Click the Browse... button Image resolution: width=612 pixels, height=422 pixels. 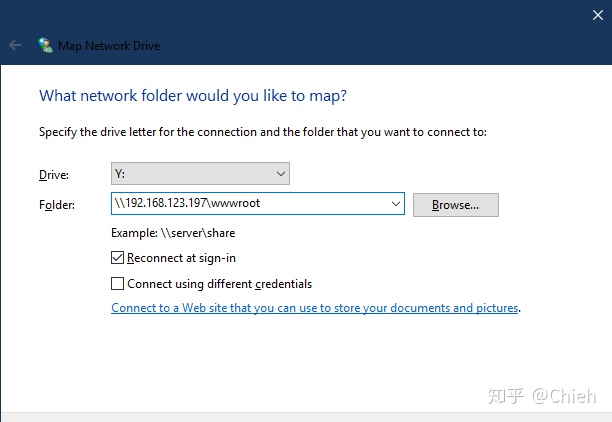[x=455, y=205]
